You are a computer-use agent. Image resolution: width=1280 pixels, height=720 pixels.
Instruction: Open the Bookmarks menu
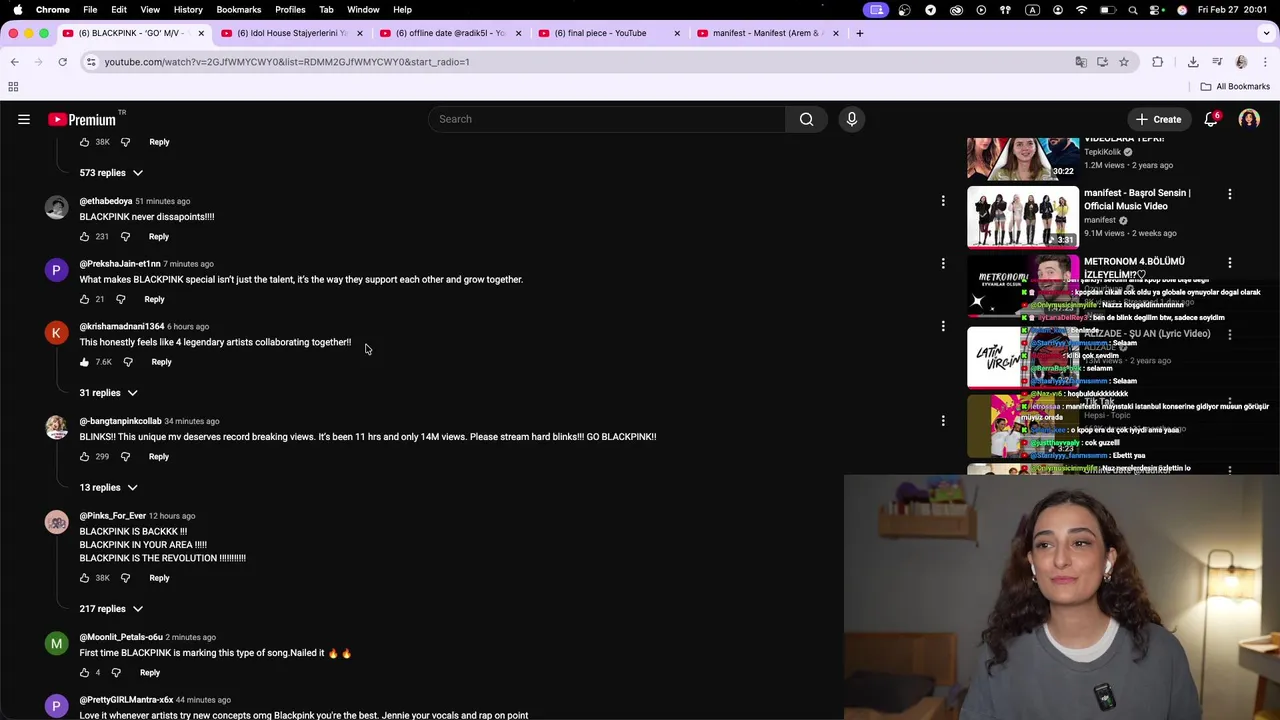tap(238, 9)
